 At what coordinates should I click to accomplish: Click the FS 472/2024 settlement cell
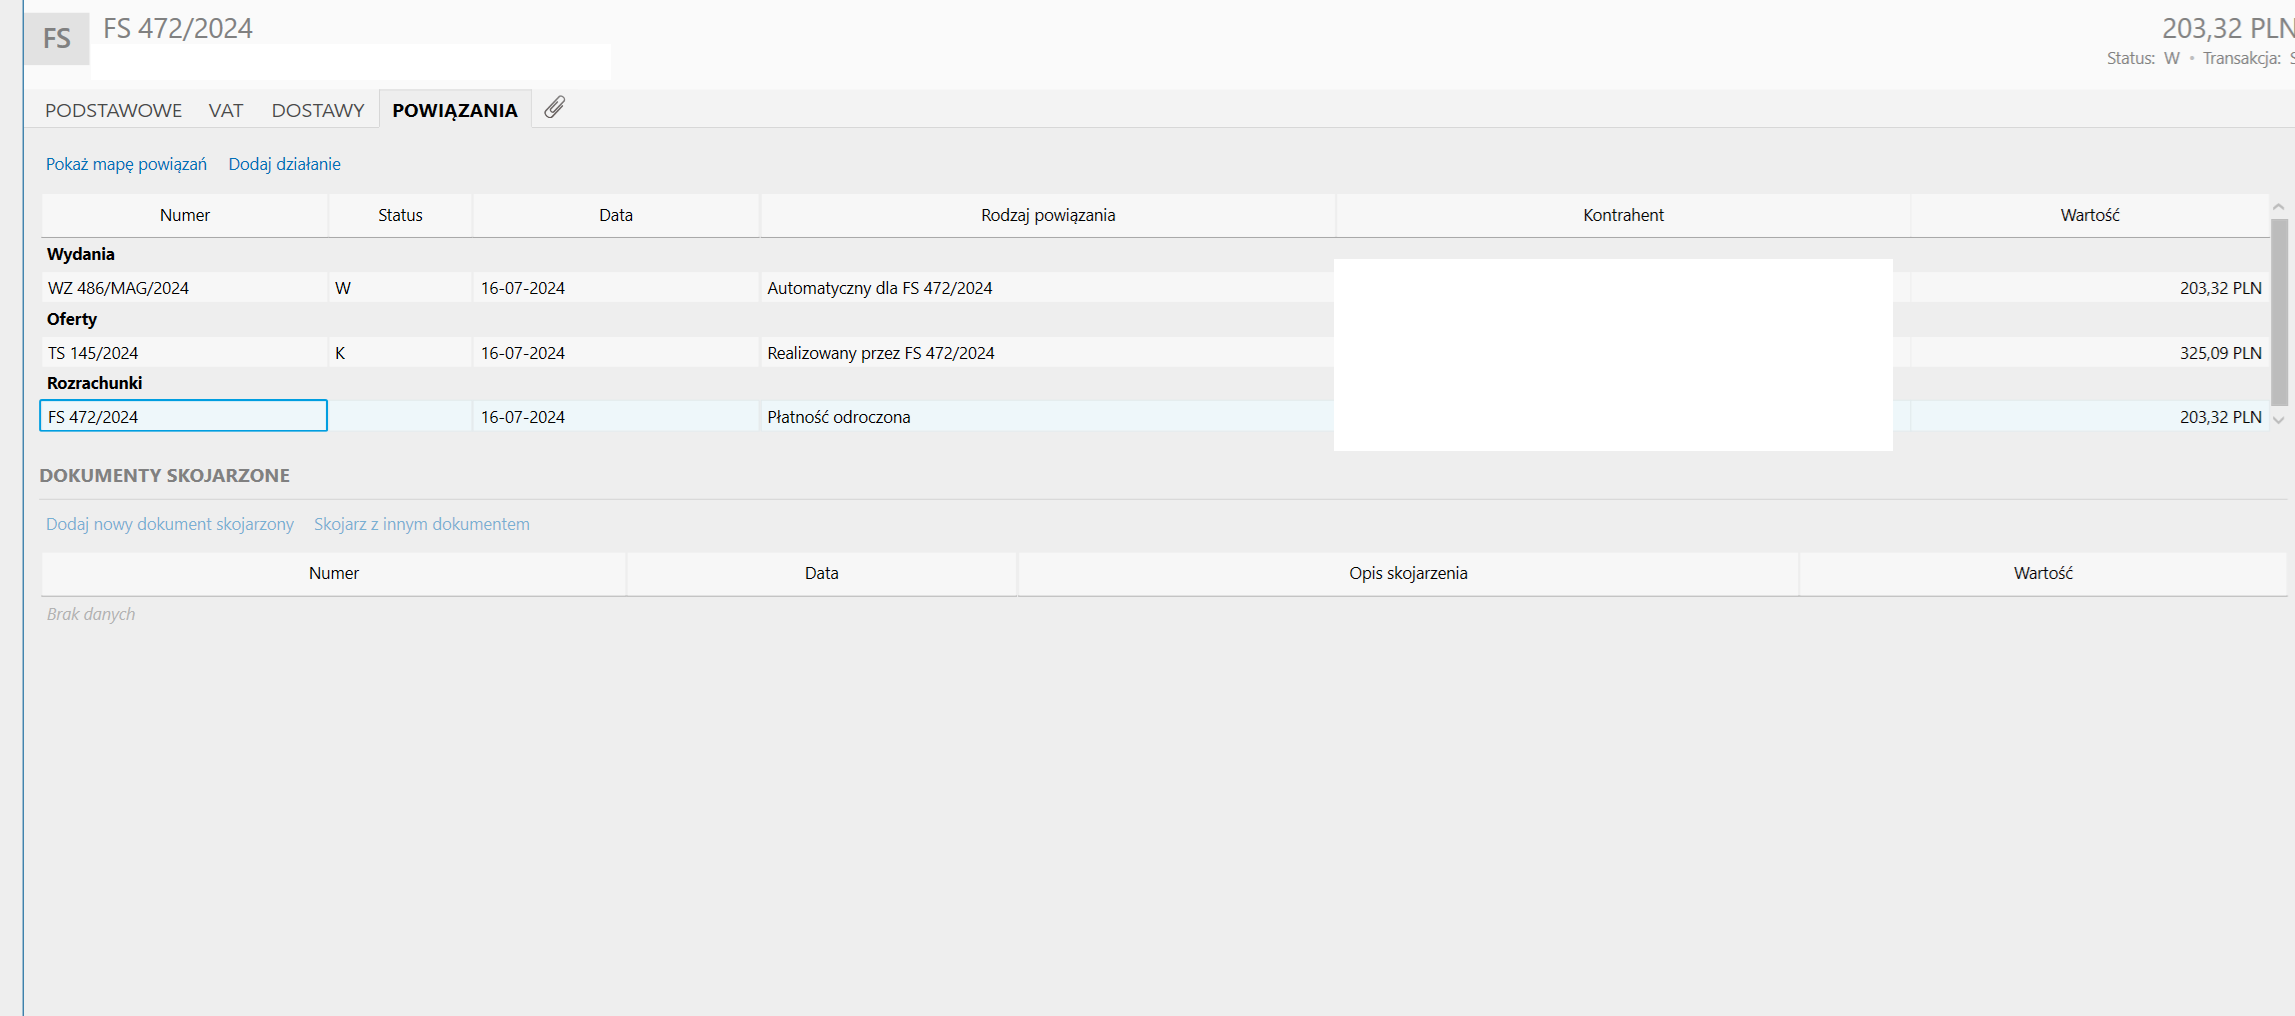coord(183,417)
